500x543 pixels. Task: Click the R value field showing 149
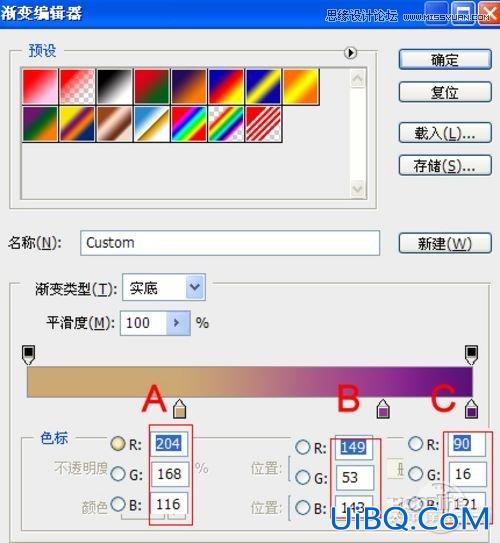355,447
